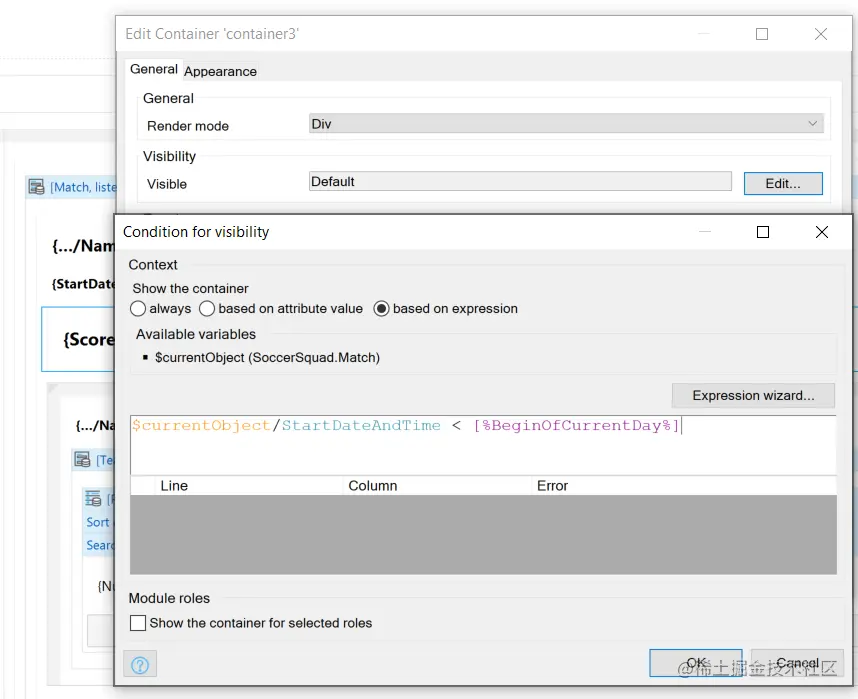Click $currentObject (SoccerSquad.Match) variable
Screen dimensions: 858x699
click(x=267, y=357)
